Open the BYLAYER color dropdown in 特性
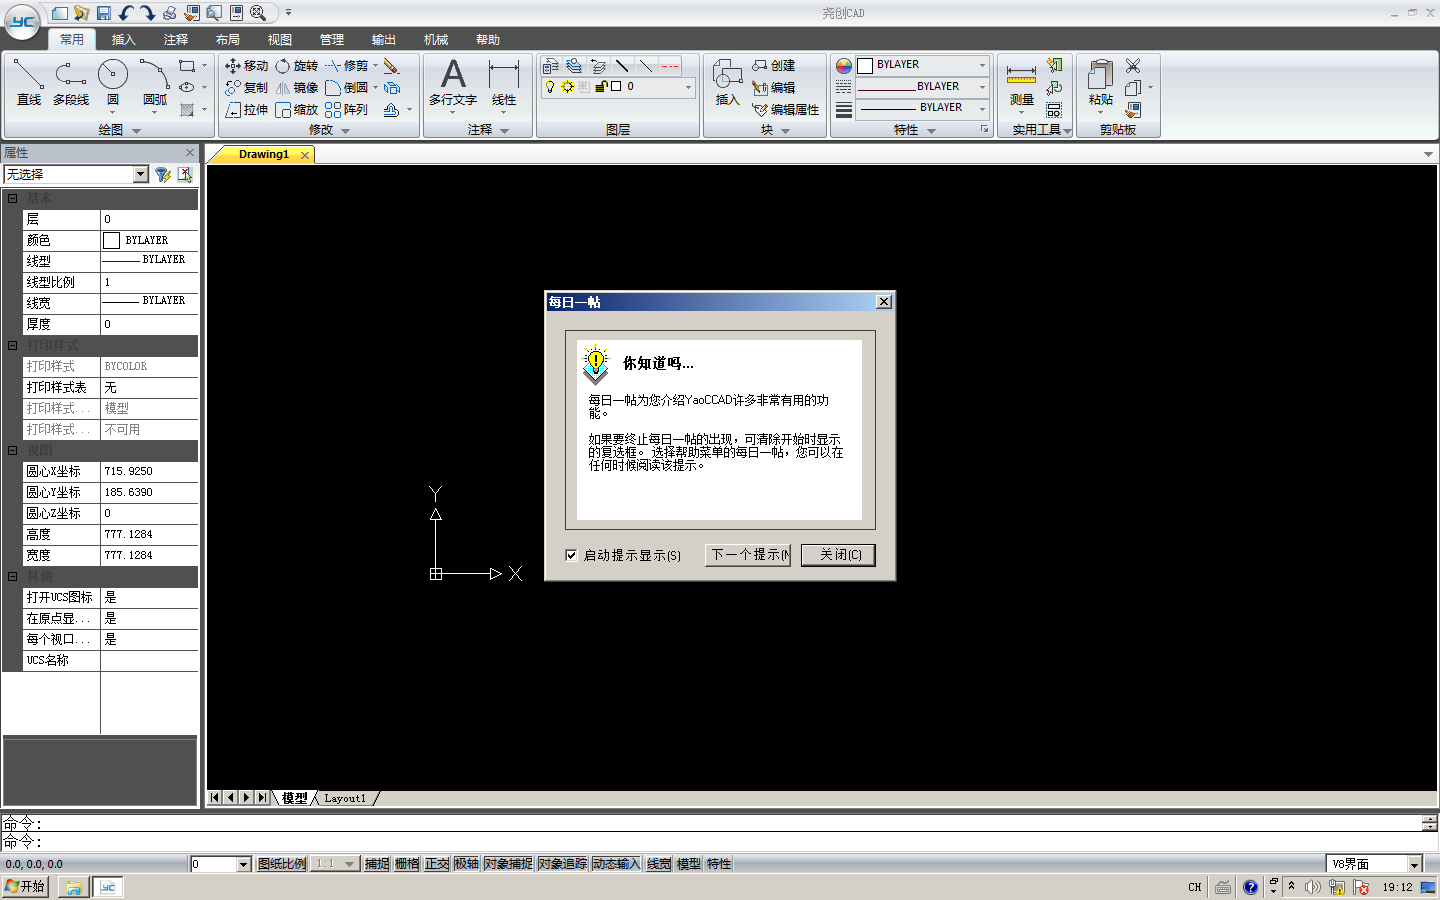Image resolution: width=1440 pixels, height=900 pixels. click(982, 65)
